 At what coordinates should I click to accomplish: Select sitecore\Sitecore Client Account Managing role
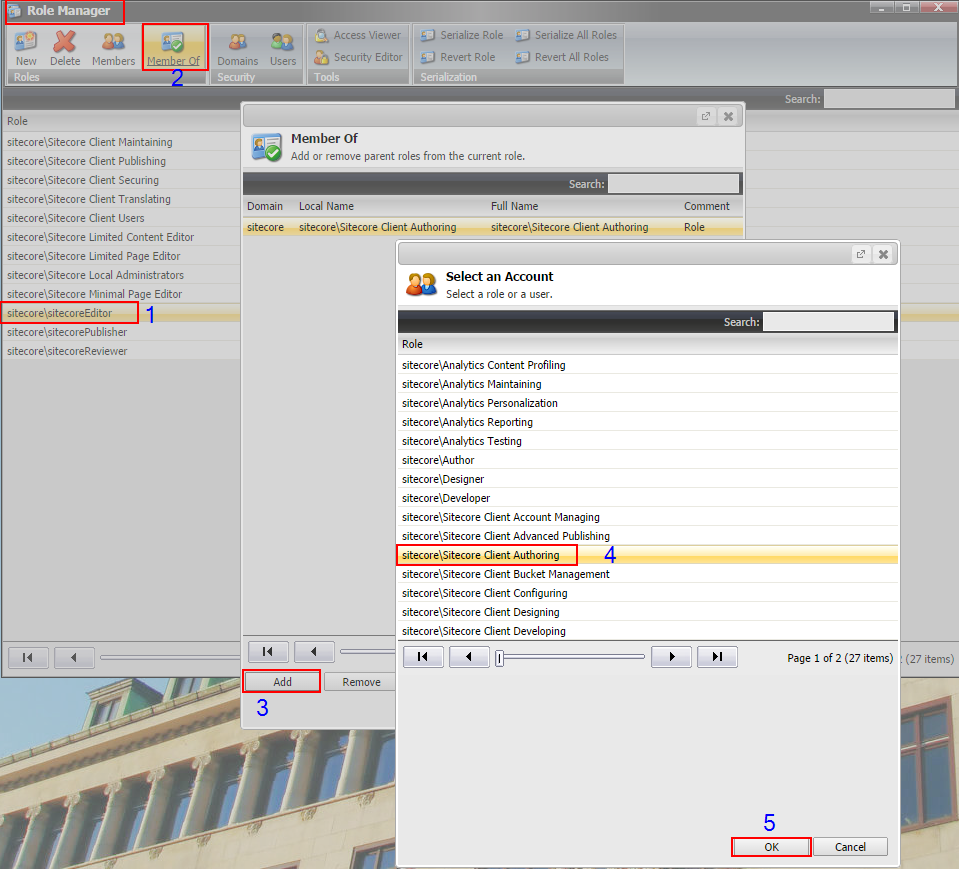click(648, 517)
